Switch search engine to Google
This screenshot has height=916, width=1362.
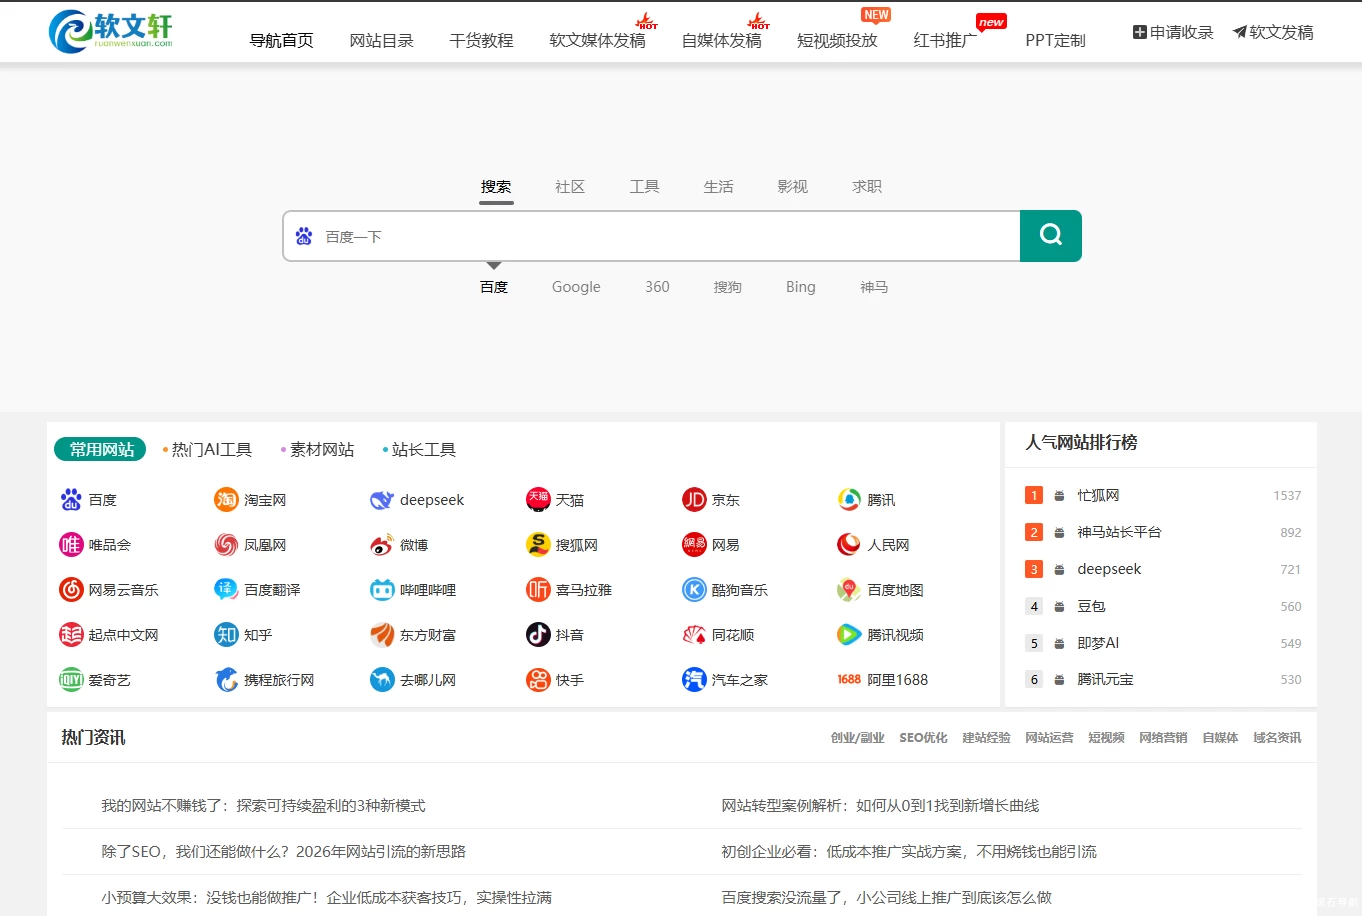[x=575, y=287]
